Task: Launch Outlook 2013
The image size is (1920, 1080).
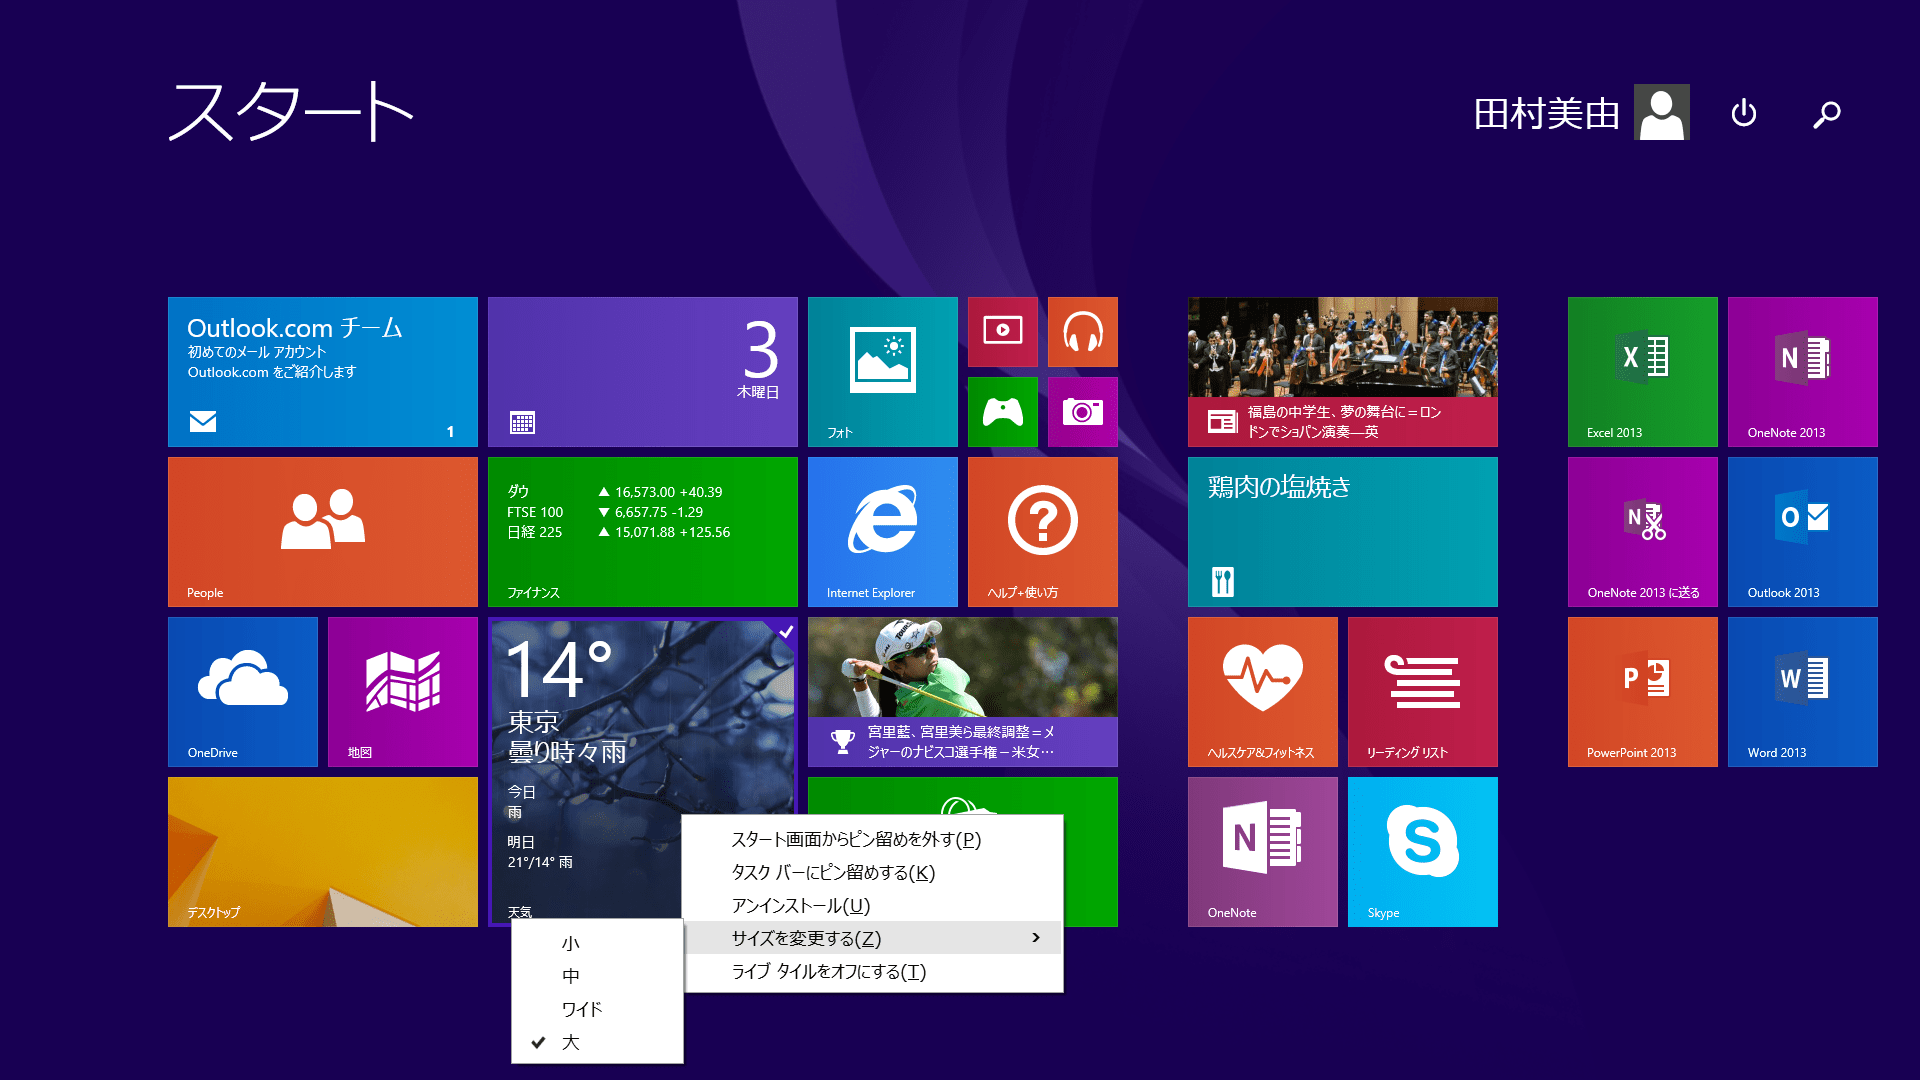Action: click(1801, 531)
